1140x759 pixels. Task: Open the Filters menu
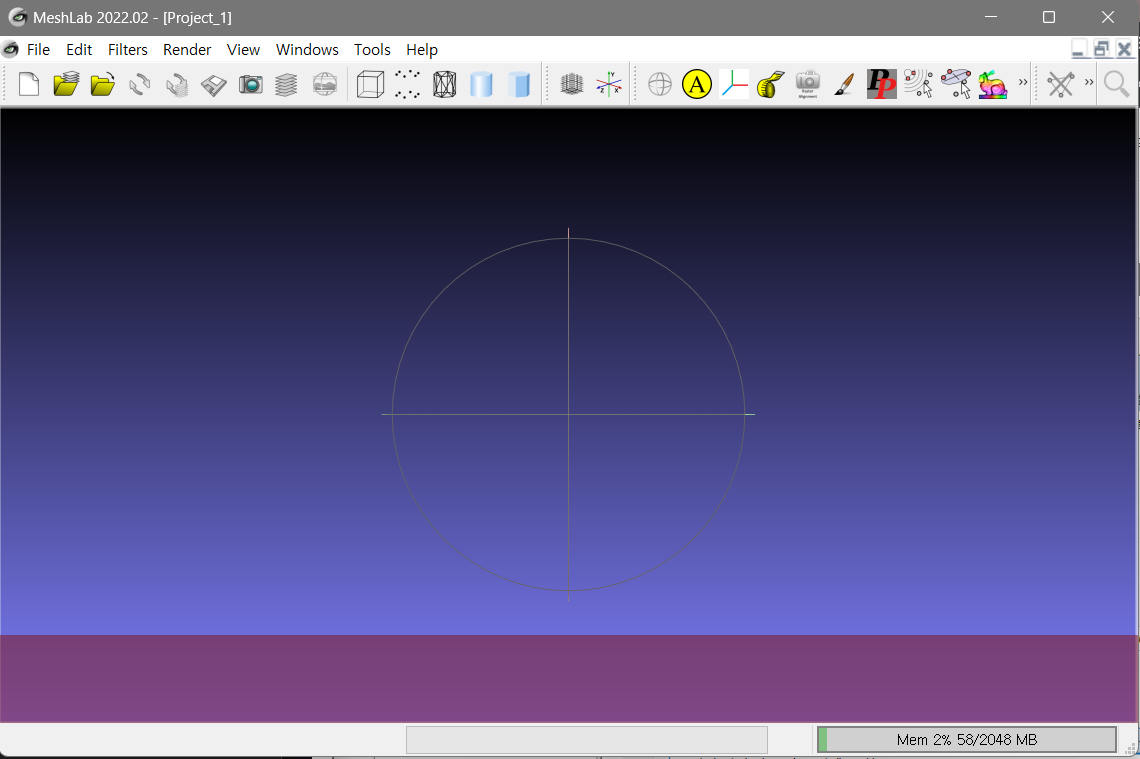128,49
